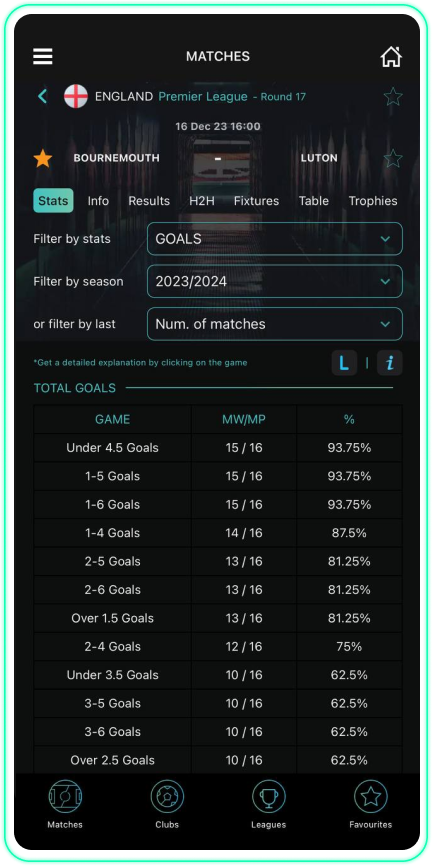Unfavourite Bournemouth with the orange star
This screenshot has height=866, width=432.
click(x=43, y=159)
